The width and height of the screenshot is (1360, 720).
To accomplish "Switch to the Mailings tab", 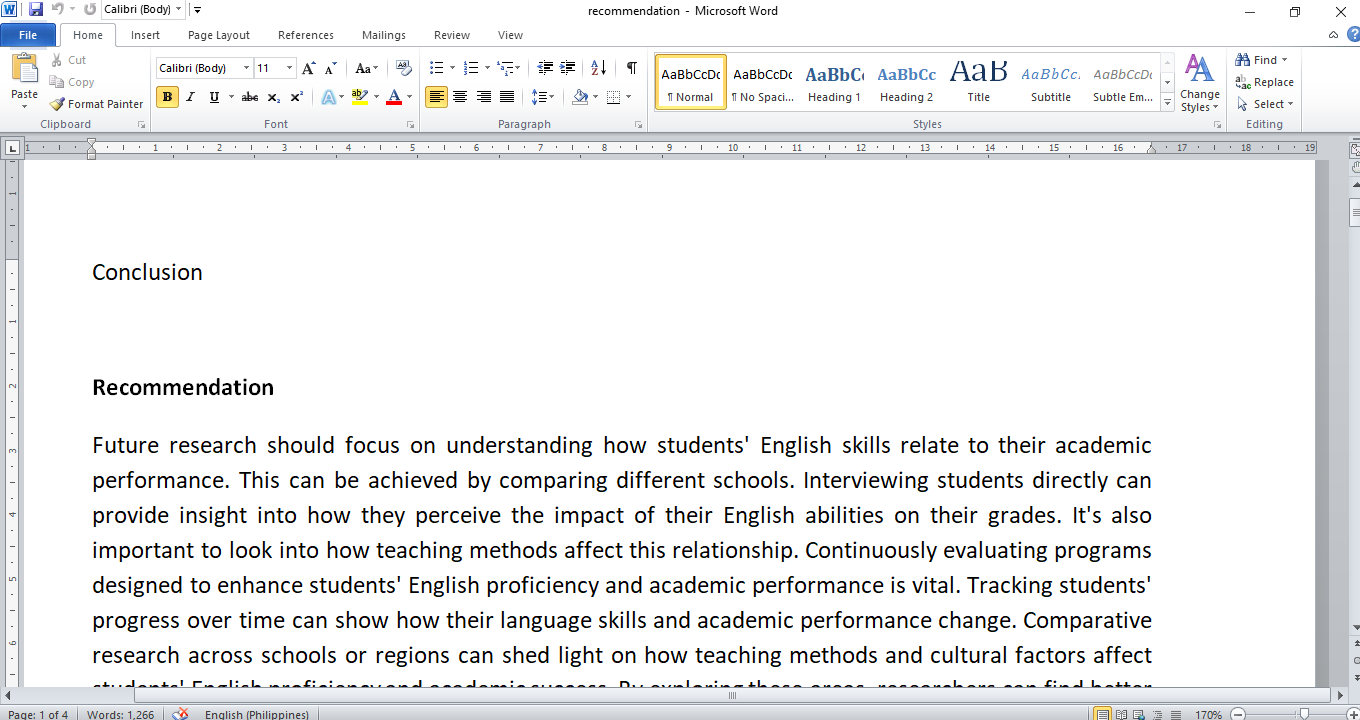I will [384, 35].
